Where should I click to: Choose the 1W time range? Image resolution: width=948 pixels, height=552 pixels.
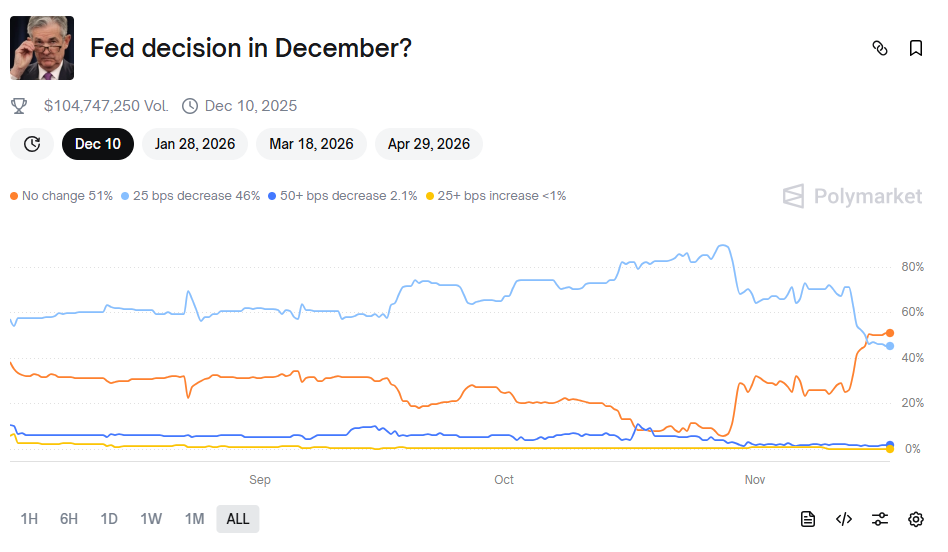(x=151, y=519)
